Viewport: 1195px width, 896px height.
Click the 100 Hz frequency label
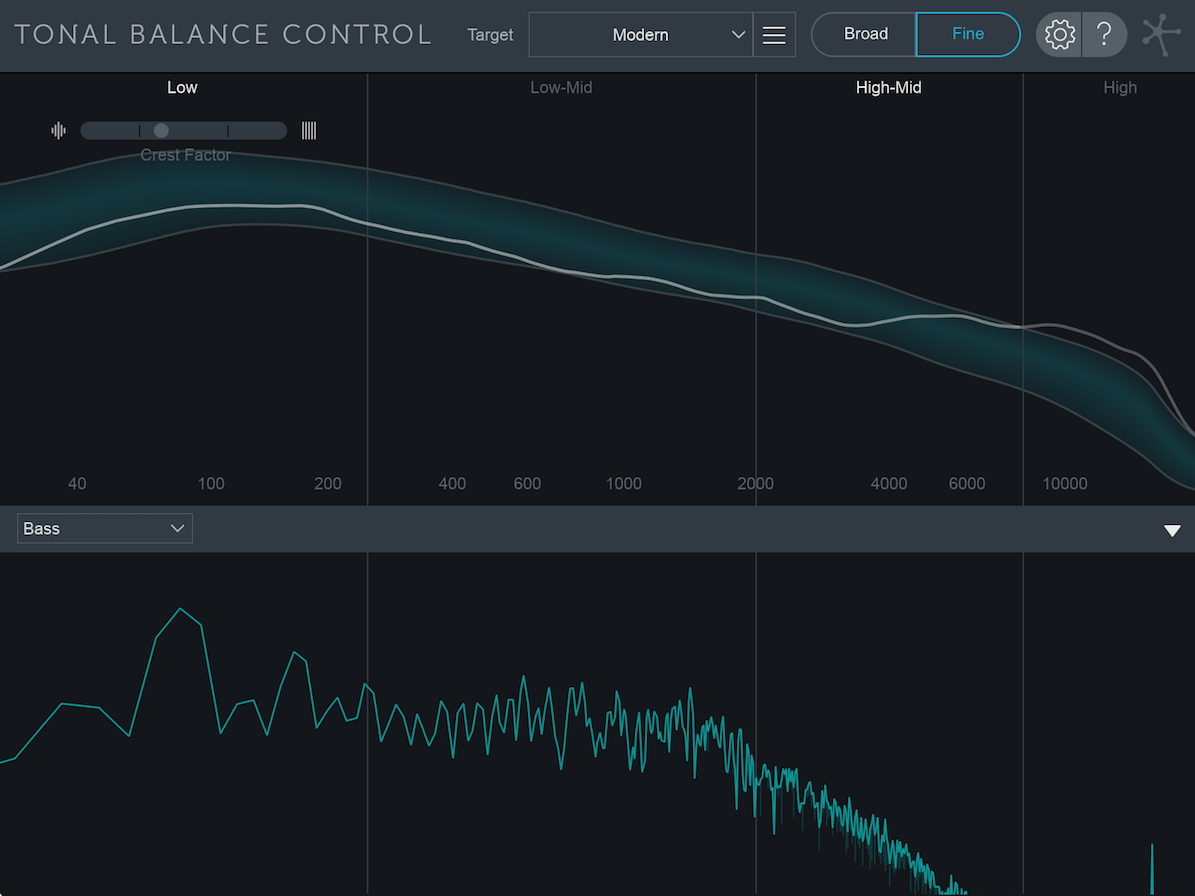(x=211, y=484)
